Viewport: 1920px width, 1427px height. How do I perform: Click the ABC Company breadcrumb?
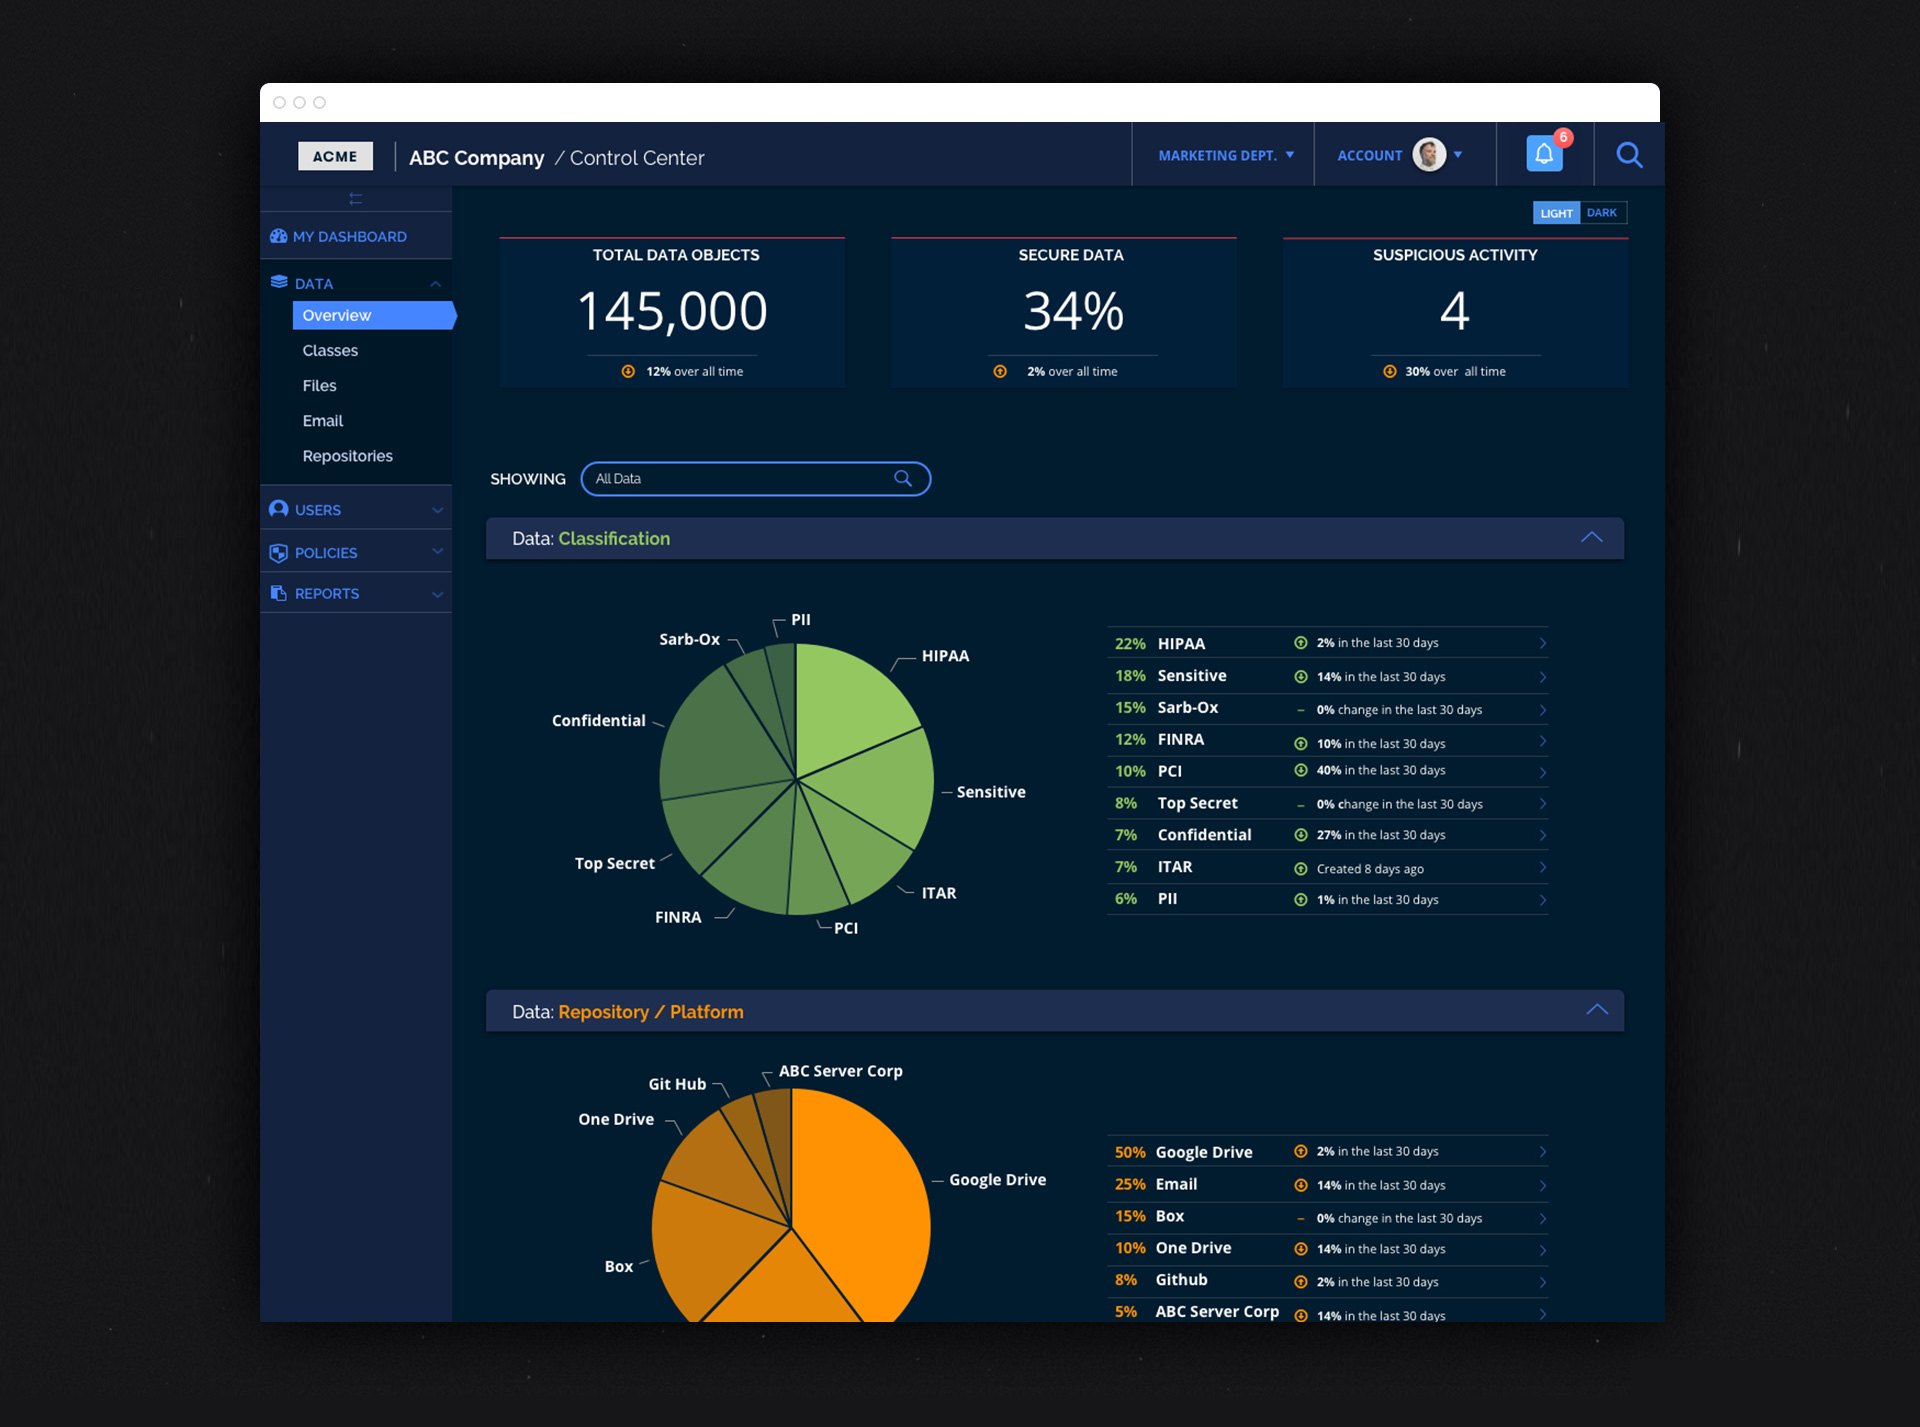coord(476,157)
